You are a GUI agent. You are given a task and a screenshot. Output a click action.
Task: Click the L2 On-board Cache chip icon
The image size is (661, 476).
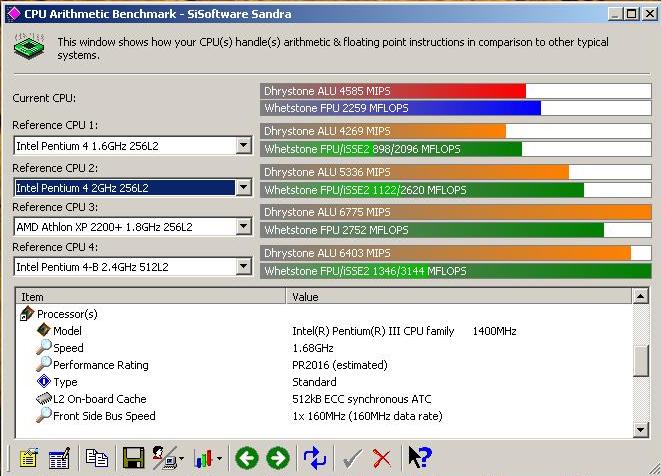pos(44,398)
